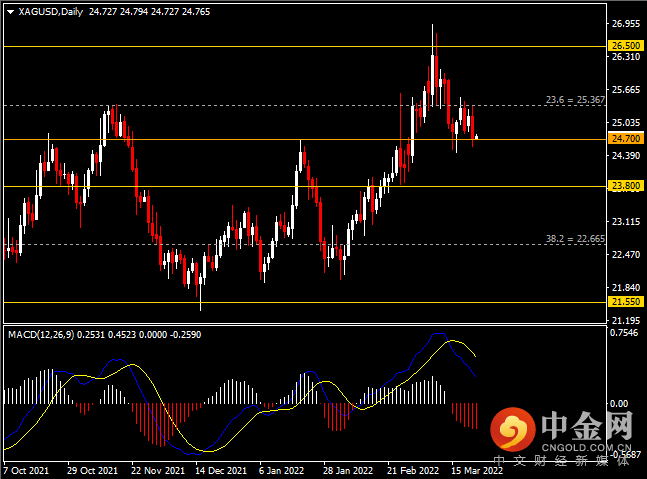Viewport: 647px width, 479px height.
Task: Click the 29 Oct 2021 date label
Action: pyautogui.click(x=92, y=471)
